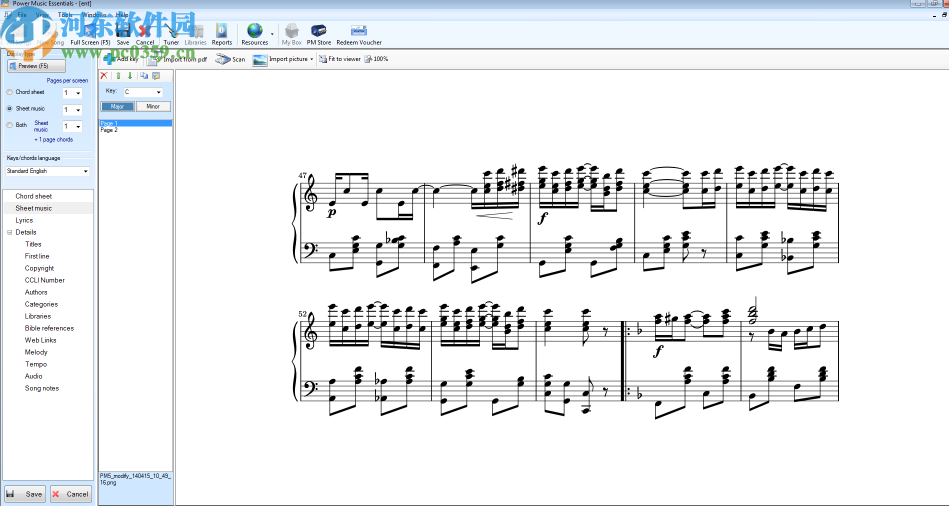The image size is (949, 506).
Task: Open Import picture dropdown arrow
Action: pyautogui.click(x=312, y=59)
